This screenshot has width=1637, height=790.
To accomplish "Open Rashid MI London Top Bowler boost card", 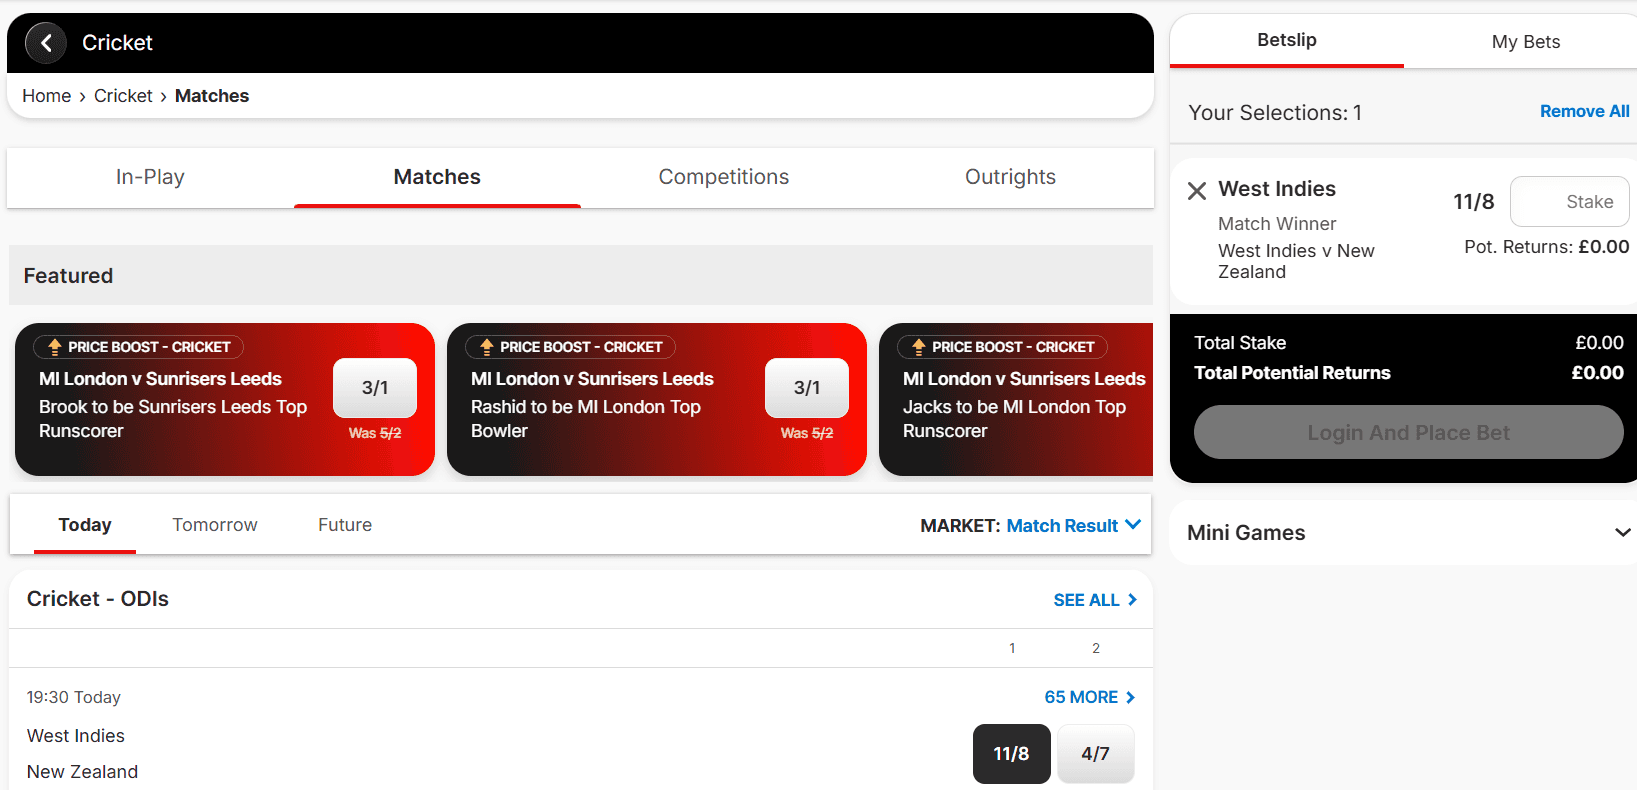I will 657,399.
